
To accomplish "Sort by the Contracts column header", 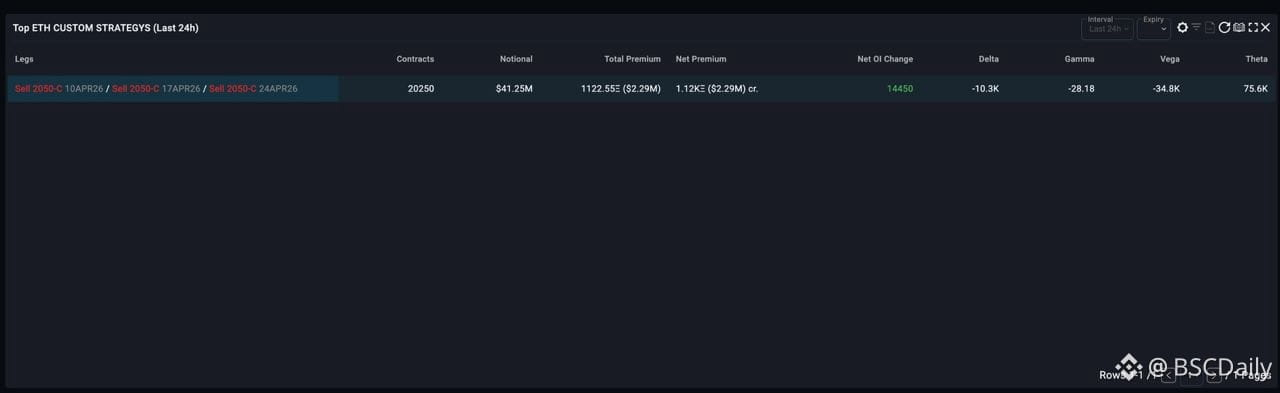I will coord(415,59).
